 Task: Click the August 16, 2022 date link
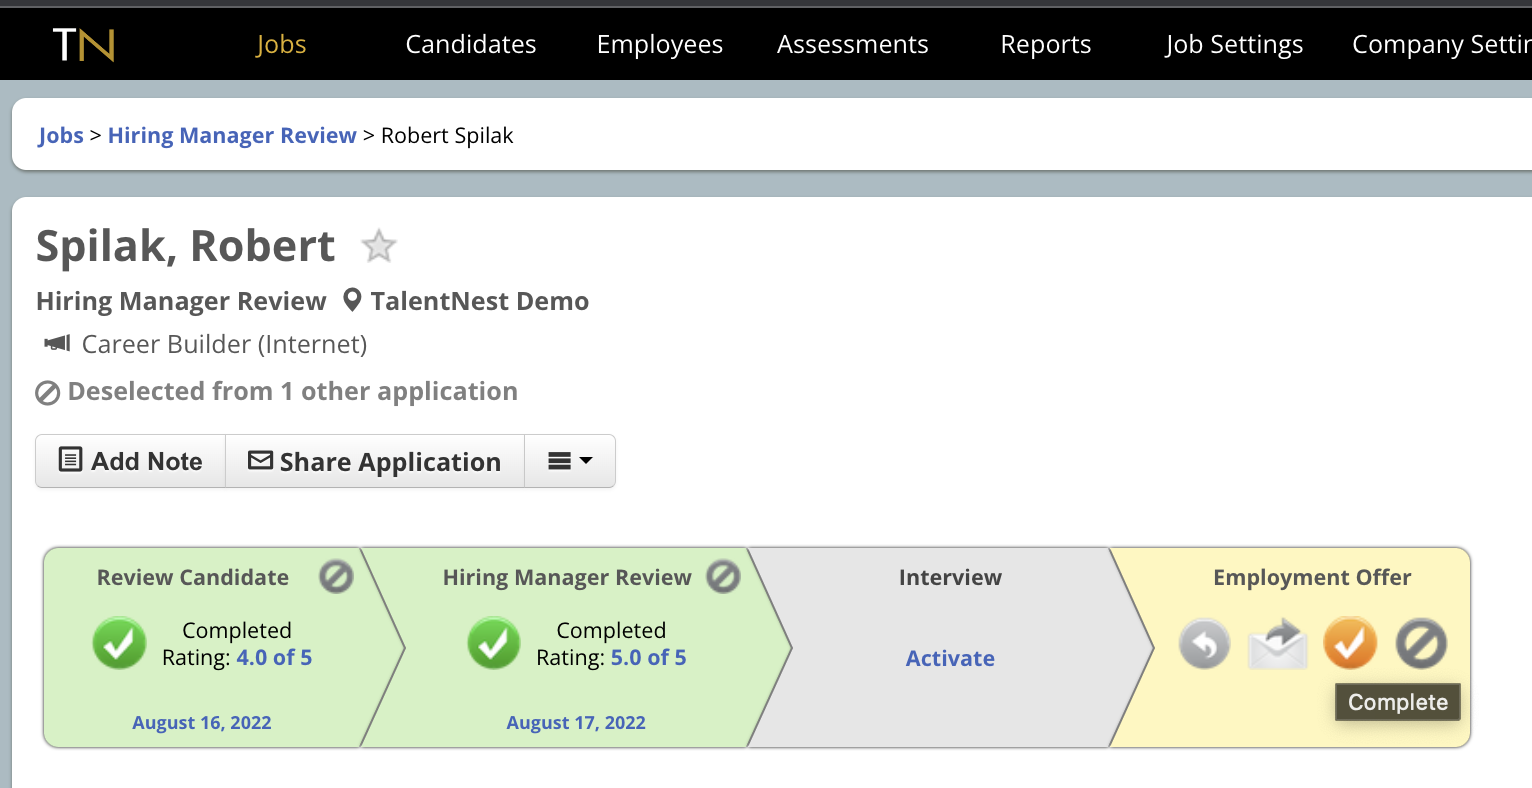(202, 722)
